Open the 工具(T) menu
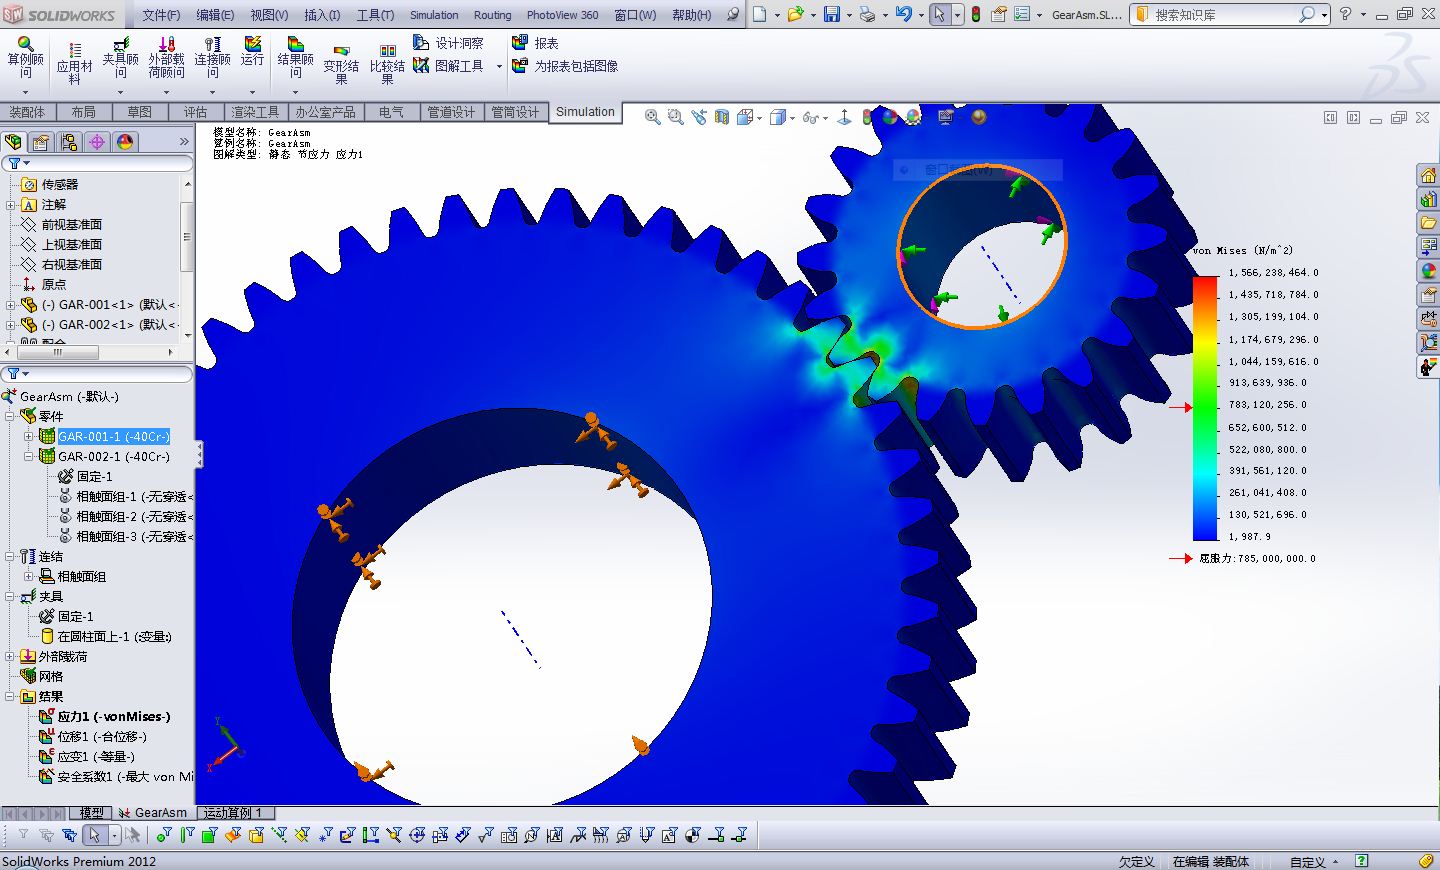Viewport: 1440px width, 870px height. point(376,15)
